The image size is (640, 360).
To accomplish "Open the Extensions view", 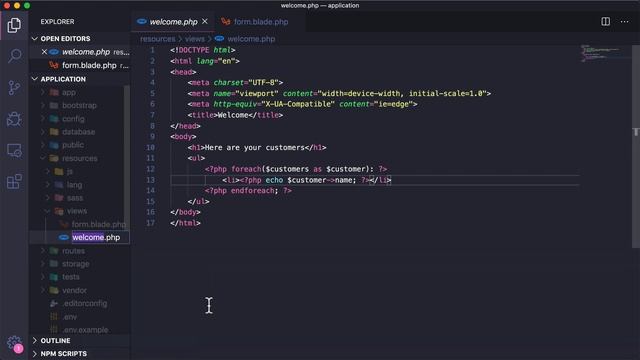I will tap(14, 181).
